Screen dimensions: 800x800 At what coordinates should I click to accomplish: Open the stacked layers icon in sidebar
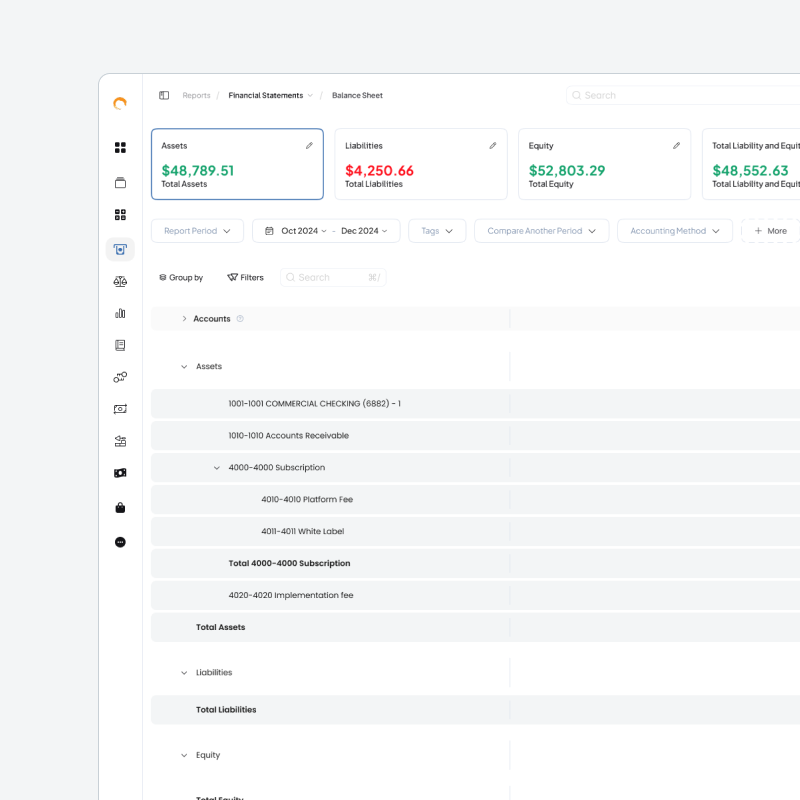coord(120,183)
